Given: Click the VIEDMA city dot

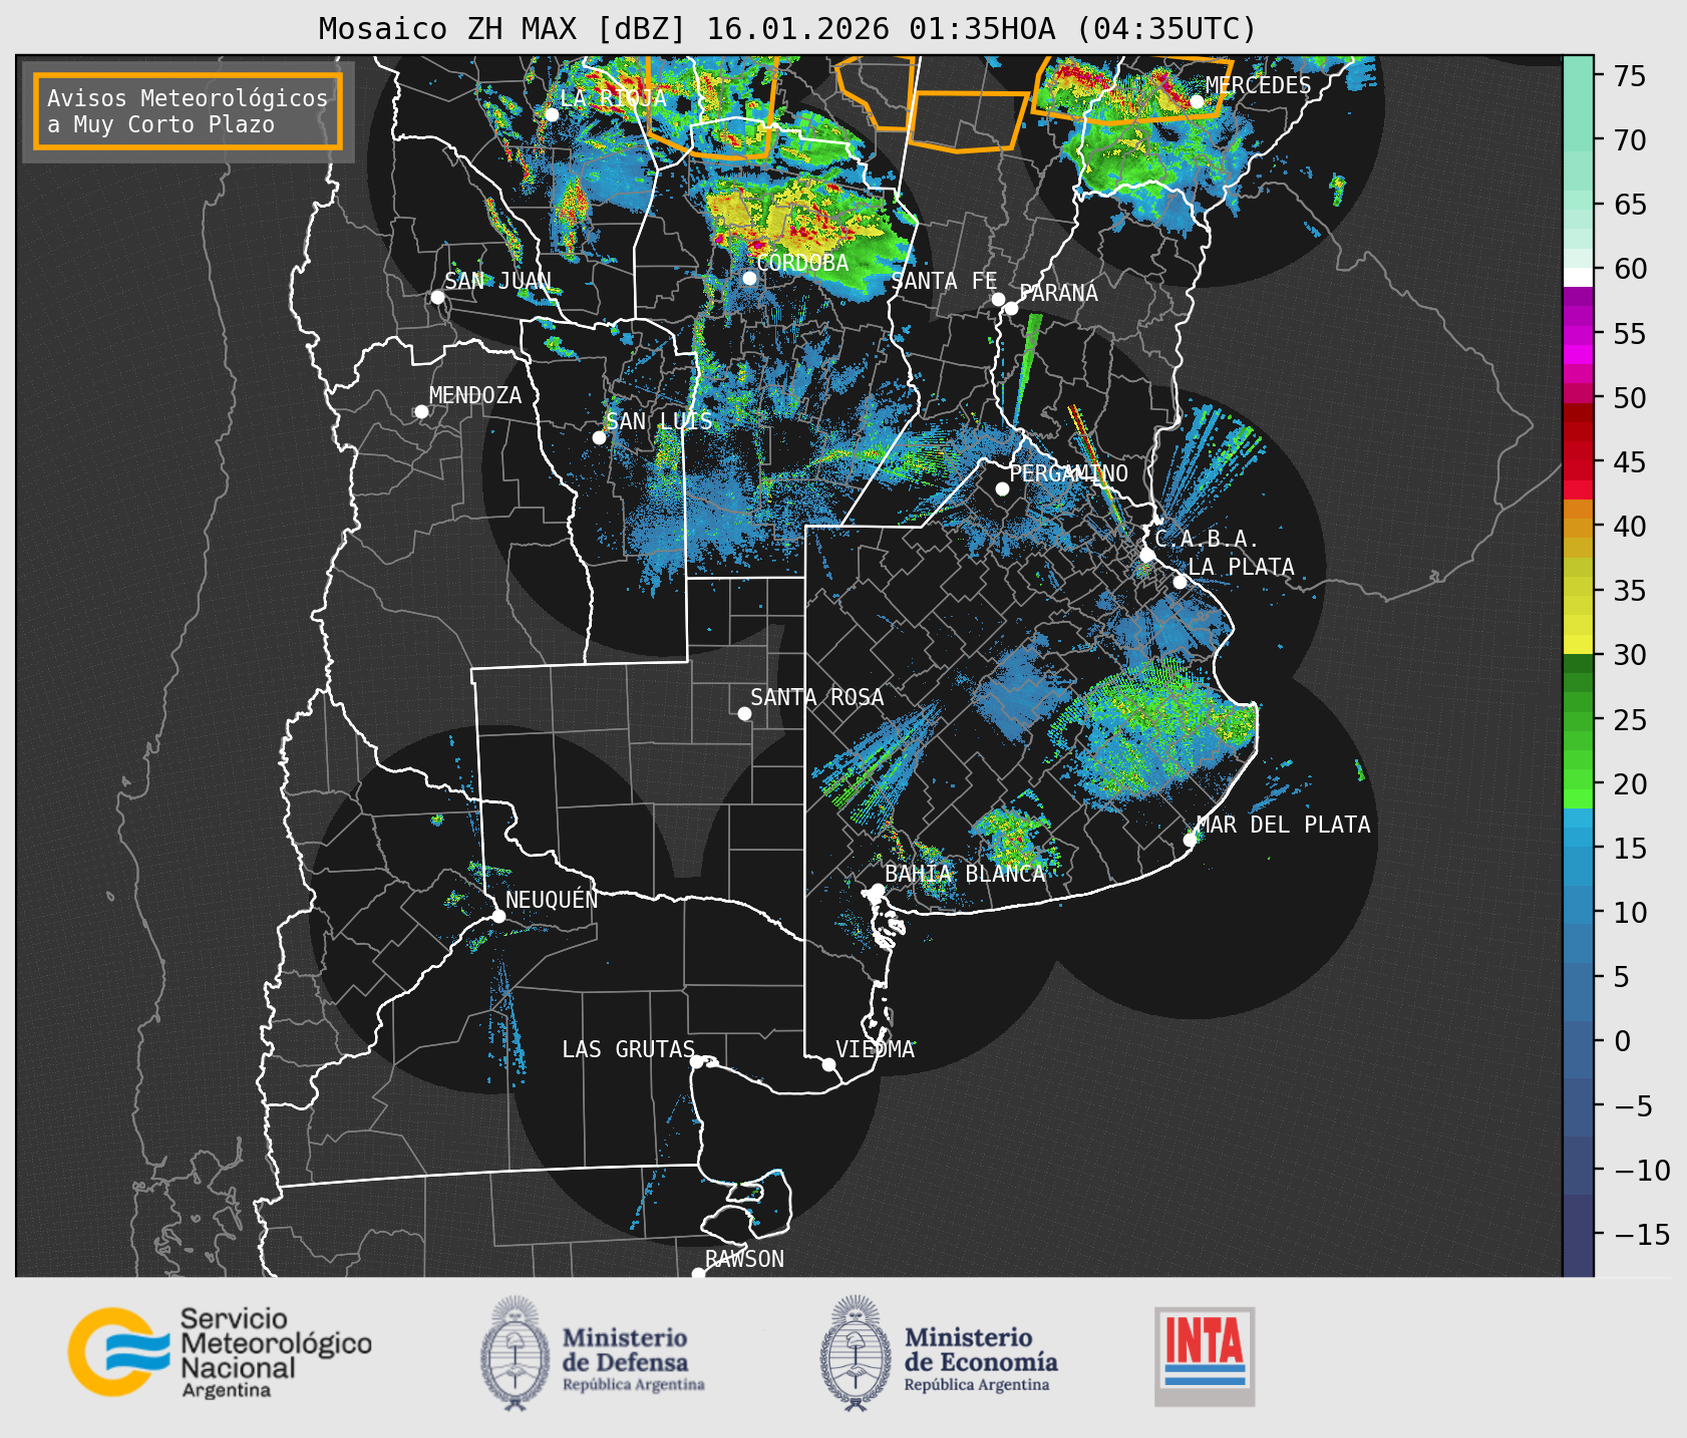Looking at the screenshot, I should 829,1064.
